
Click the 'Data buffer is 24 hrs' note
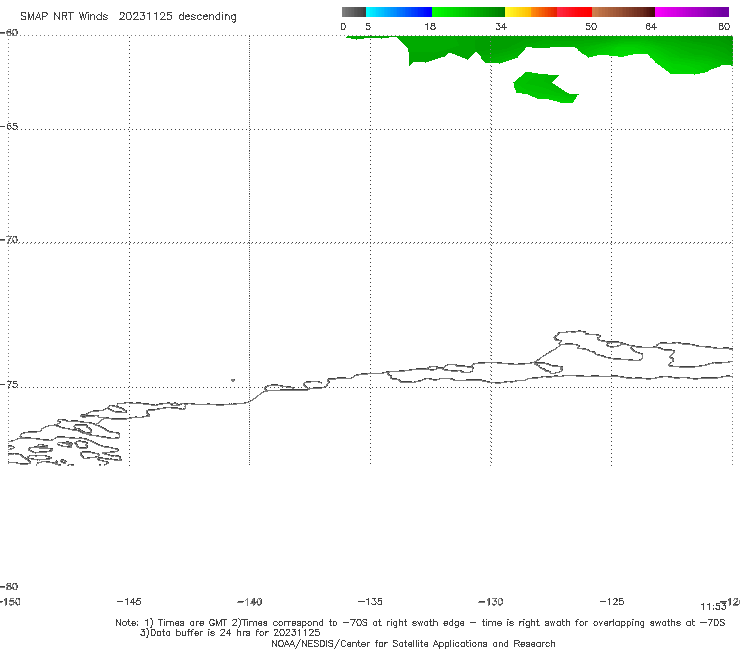(230, 633)
